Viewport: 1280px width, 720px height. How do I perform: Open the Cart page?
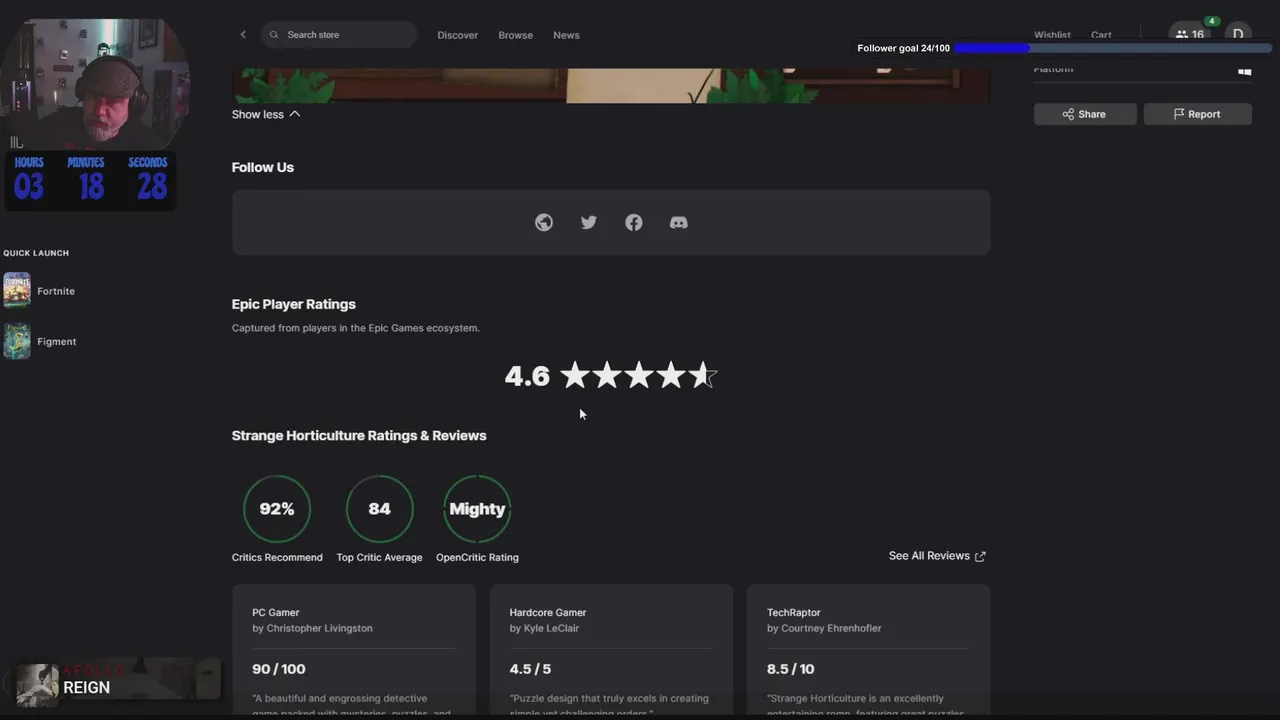tap(1101, 35)
